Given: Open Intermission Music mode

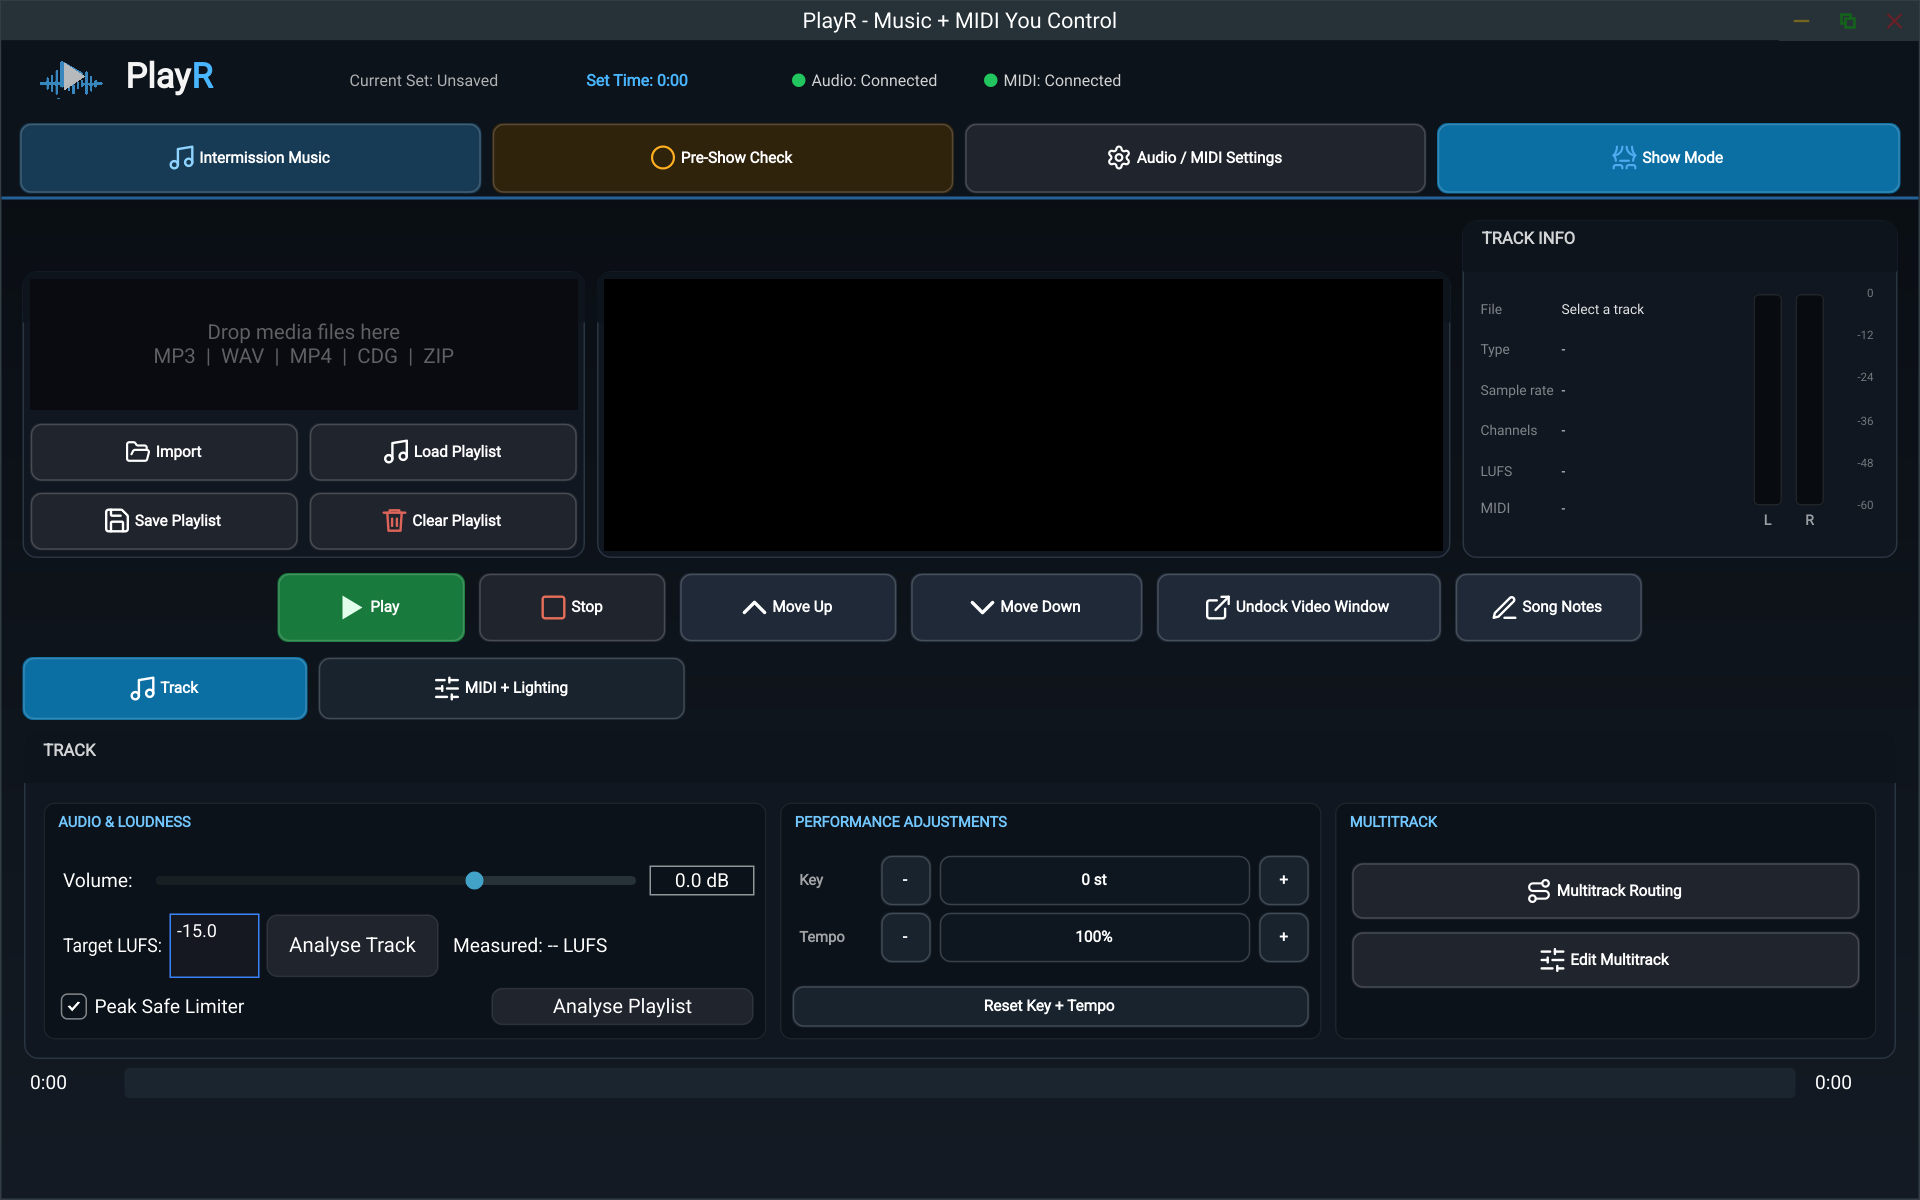Looking at the screenshot, I should [250, 158].
